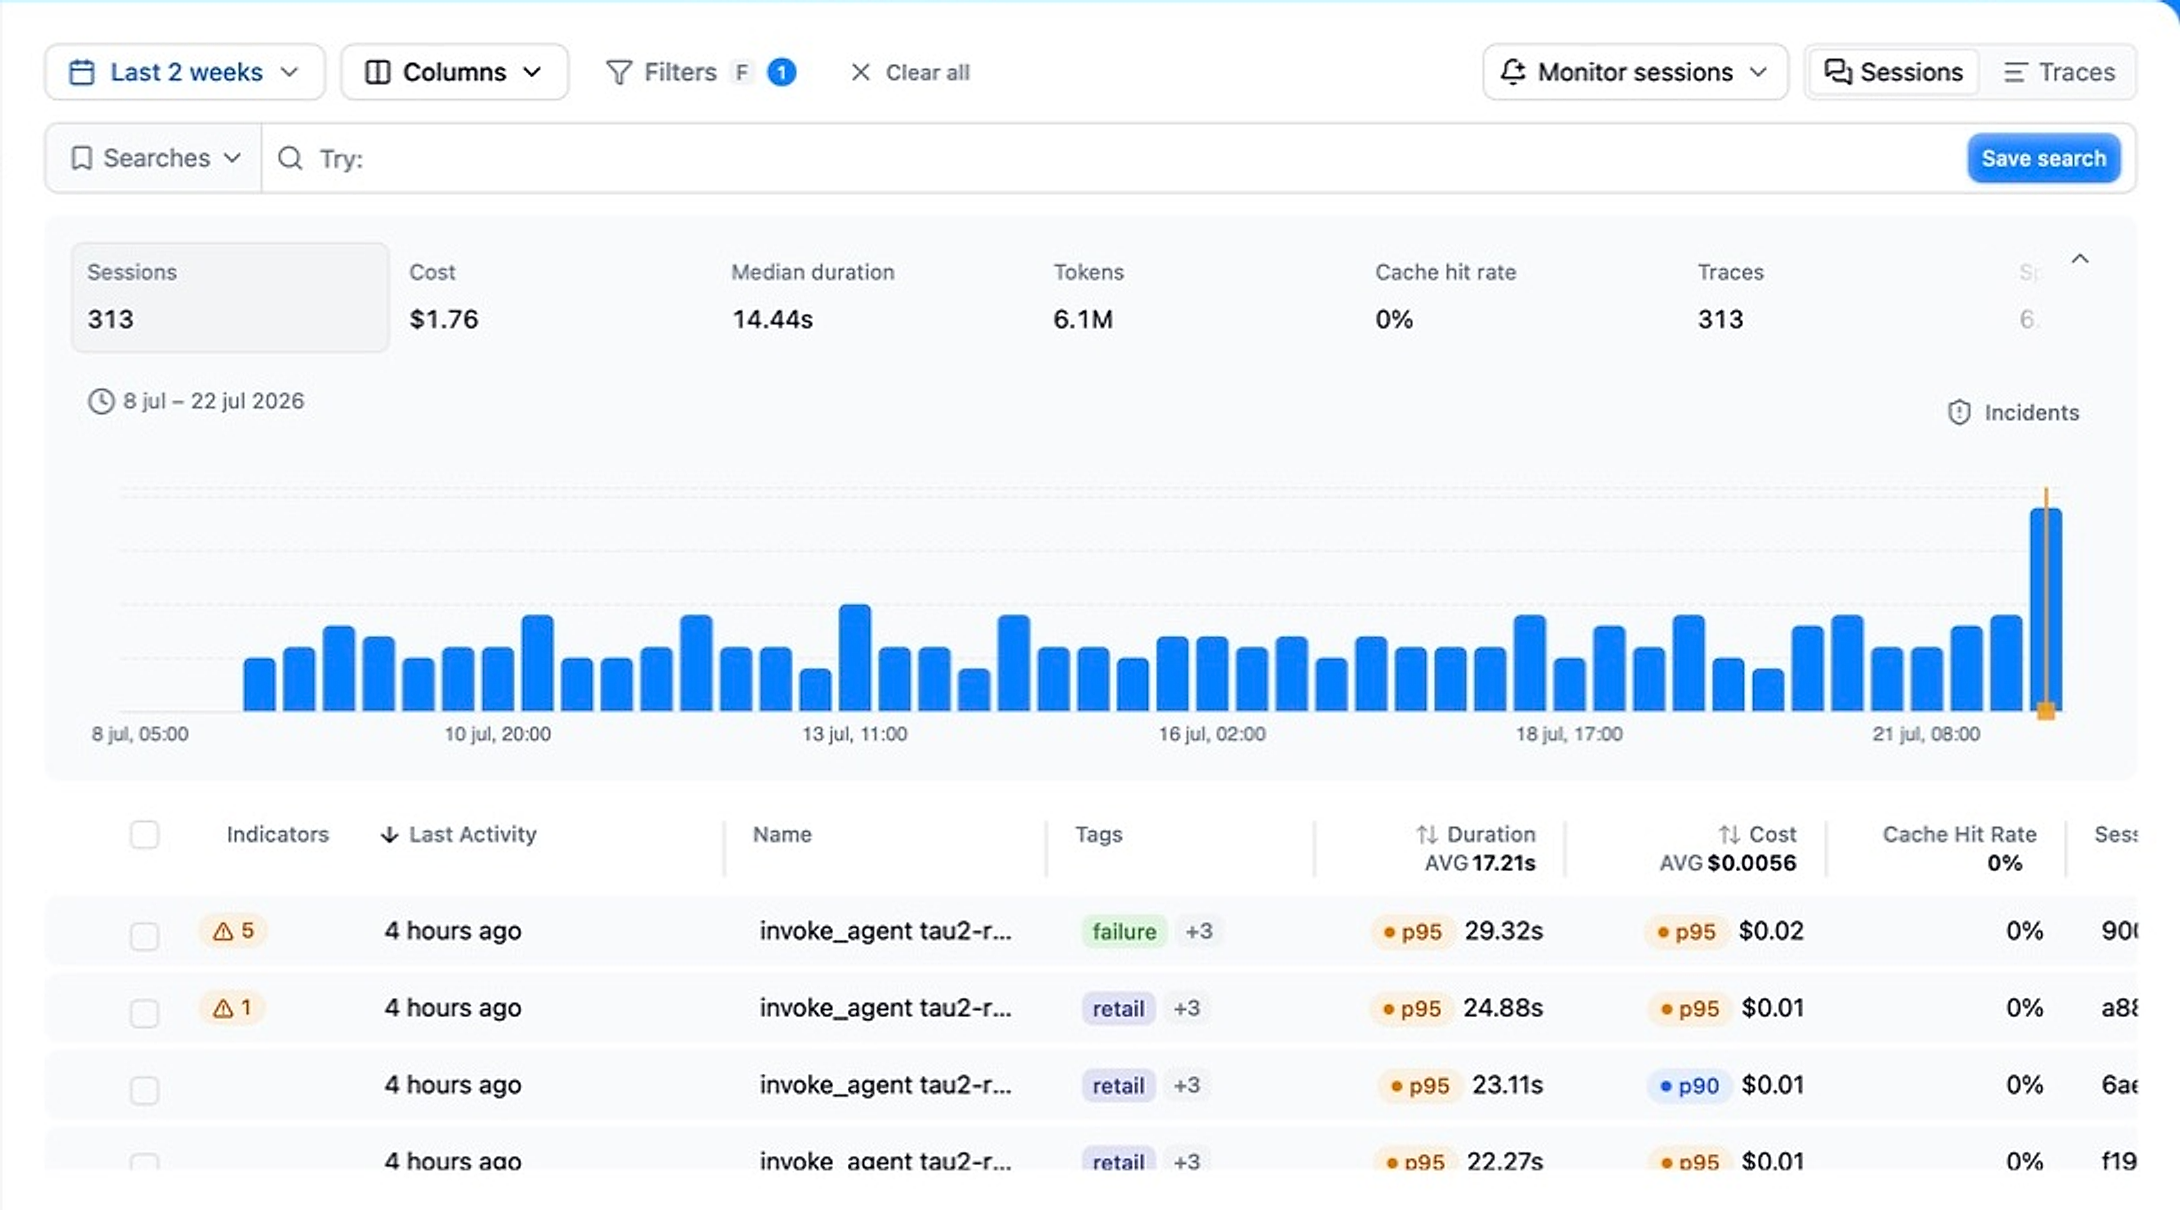Expand +3 tags beside failure

1198,931
